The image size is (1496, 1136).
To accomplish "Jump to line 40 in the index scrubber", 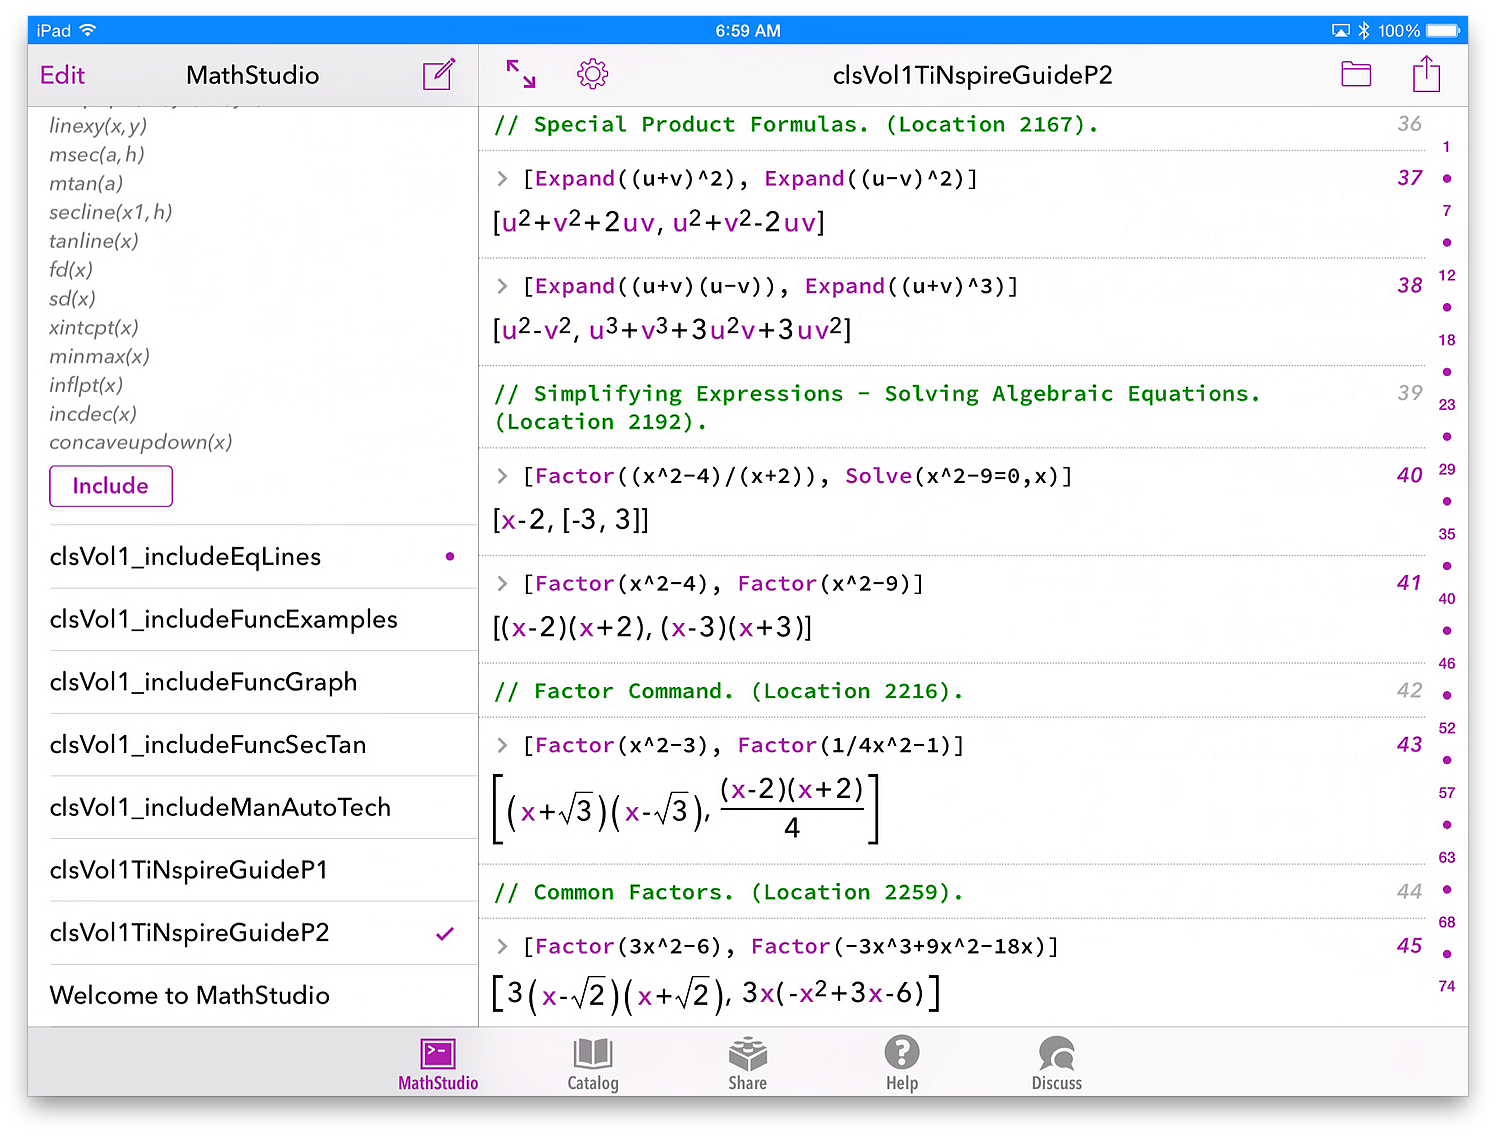I will coord(1446,599).
